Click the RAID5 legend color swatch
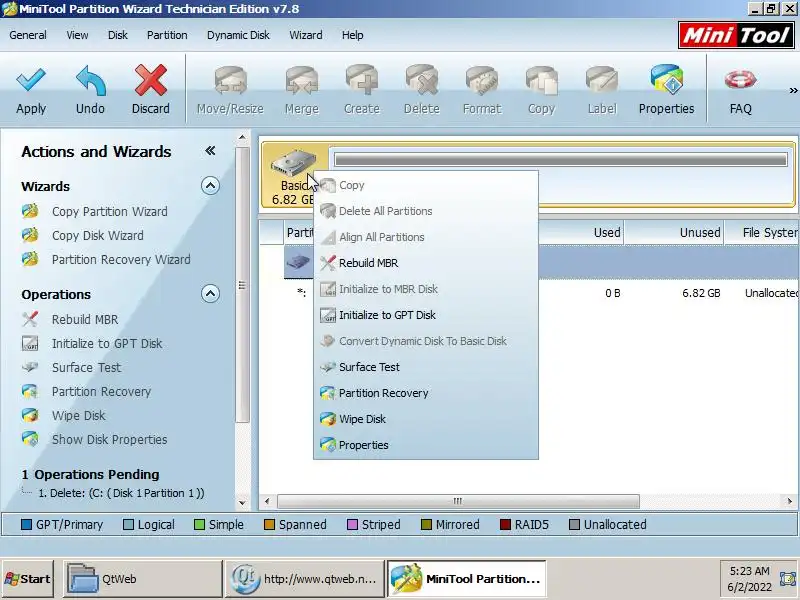 [505, 524]
